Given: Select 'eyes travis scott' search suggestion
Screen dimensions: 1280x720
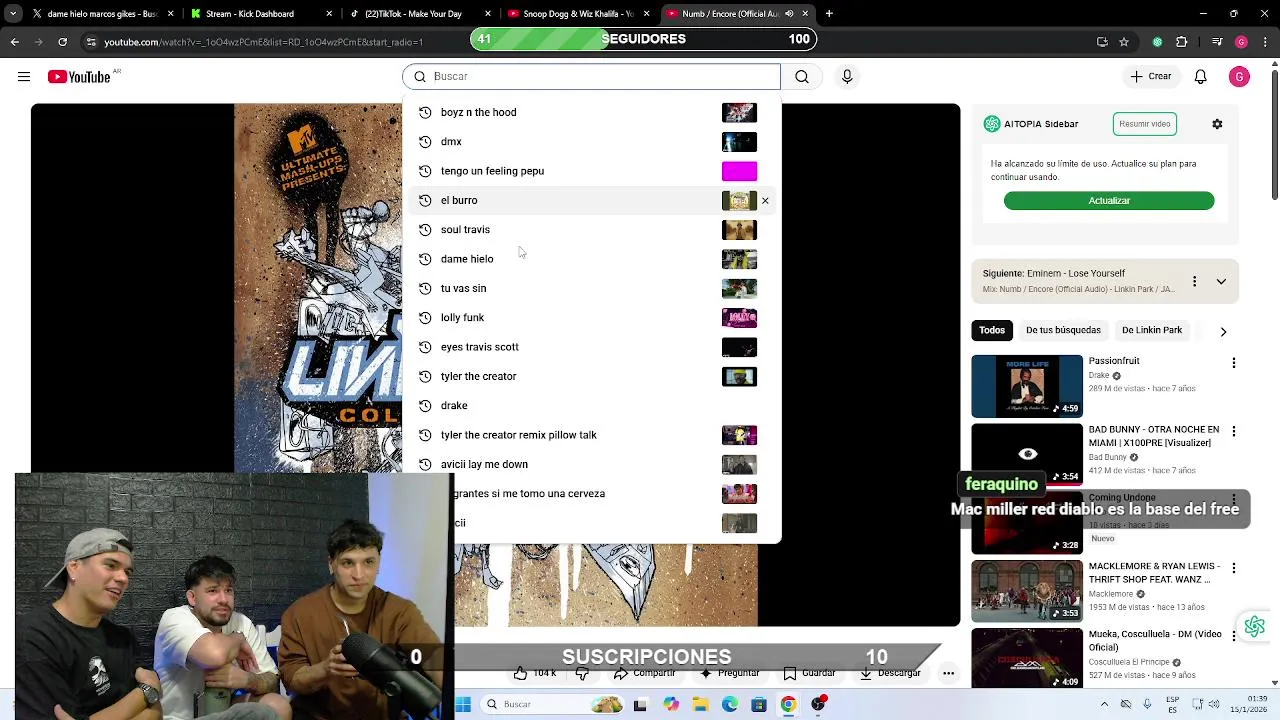Looking at the screenshot, I should pyautogui.click(x=591, y=347).
